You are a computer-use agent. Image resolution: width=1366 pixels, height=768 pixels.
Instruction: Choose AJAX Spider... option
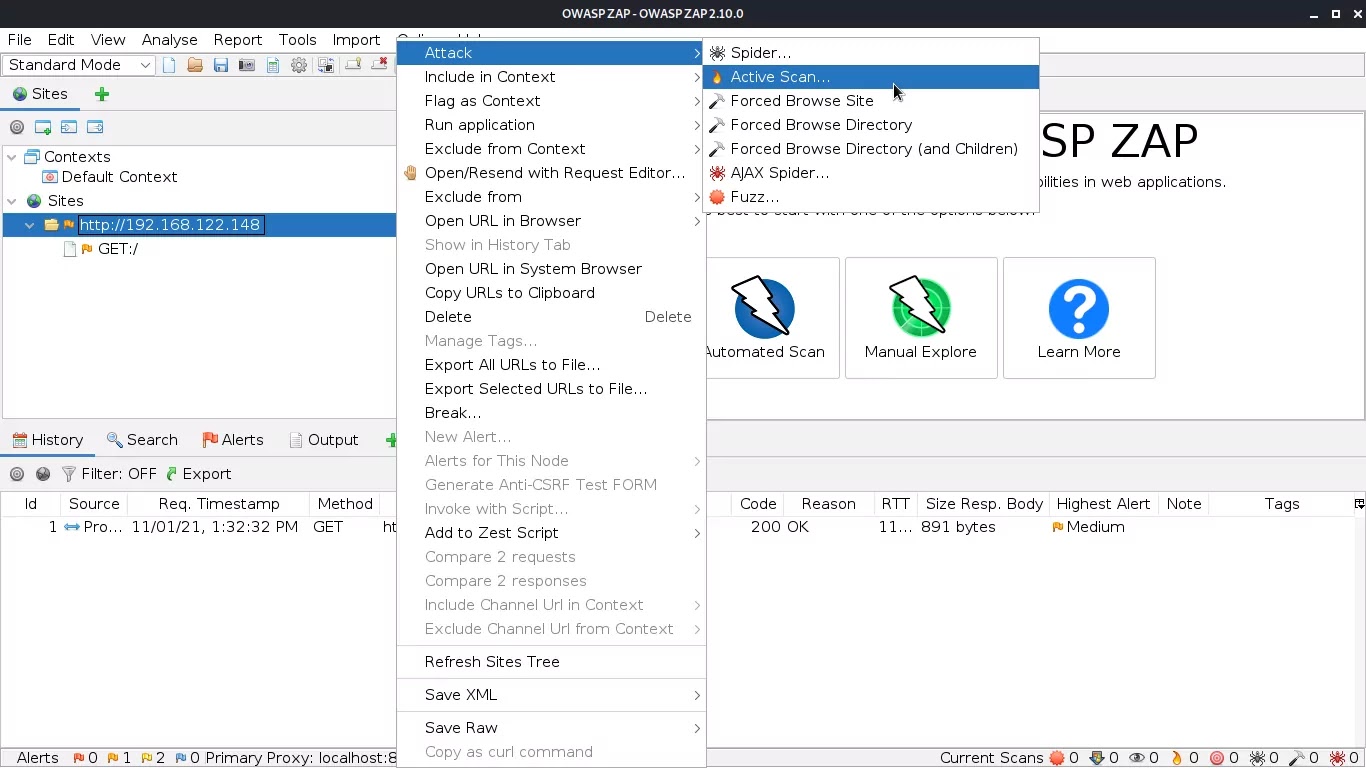coord(871,173)
